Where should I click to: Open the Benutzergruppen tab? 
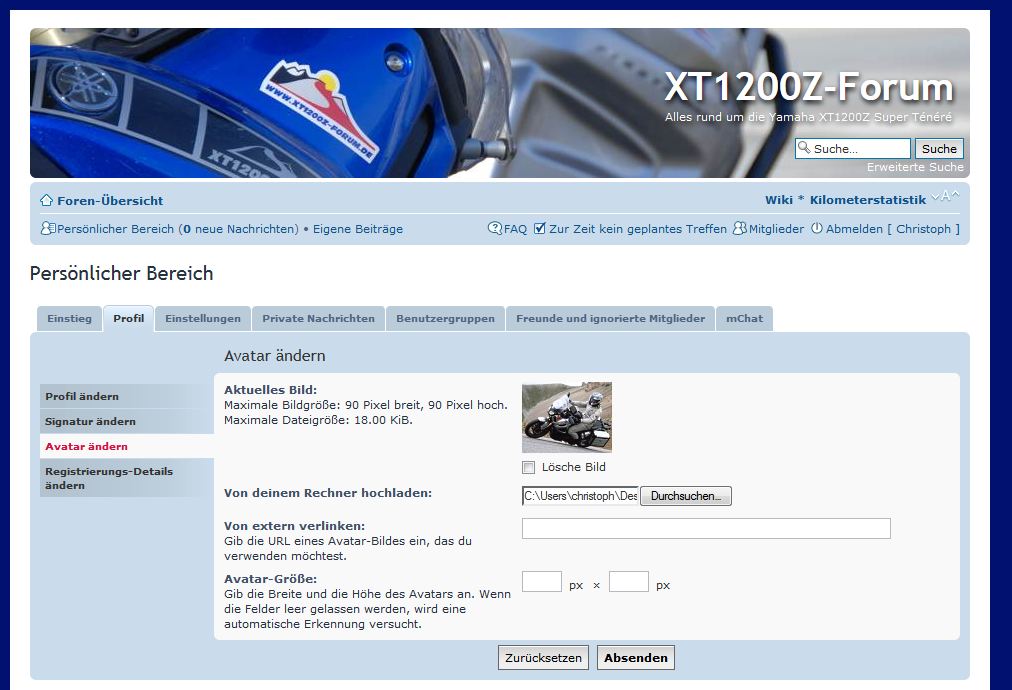pos(445,319)
